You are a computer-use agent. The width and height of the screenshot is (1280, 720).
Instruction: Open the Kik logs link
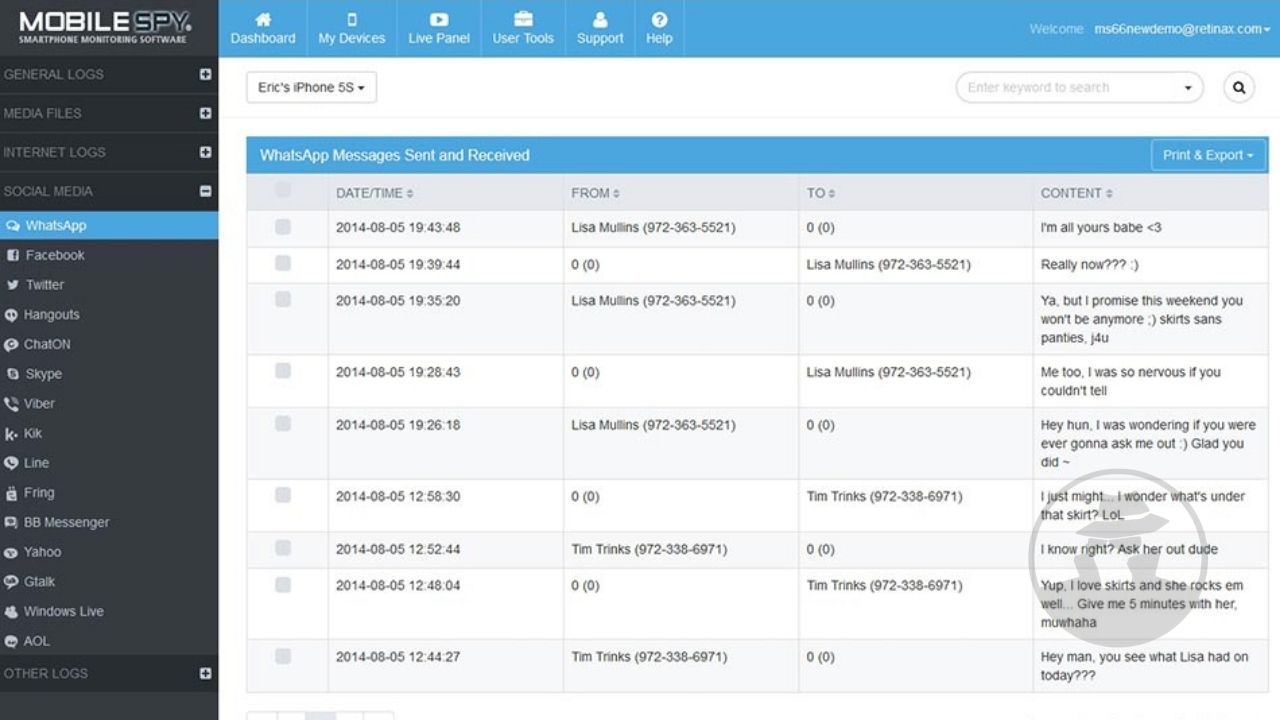tap(33, 434)
